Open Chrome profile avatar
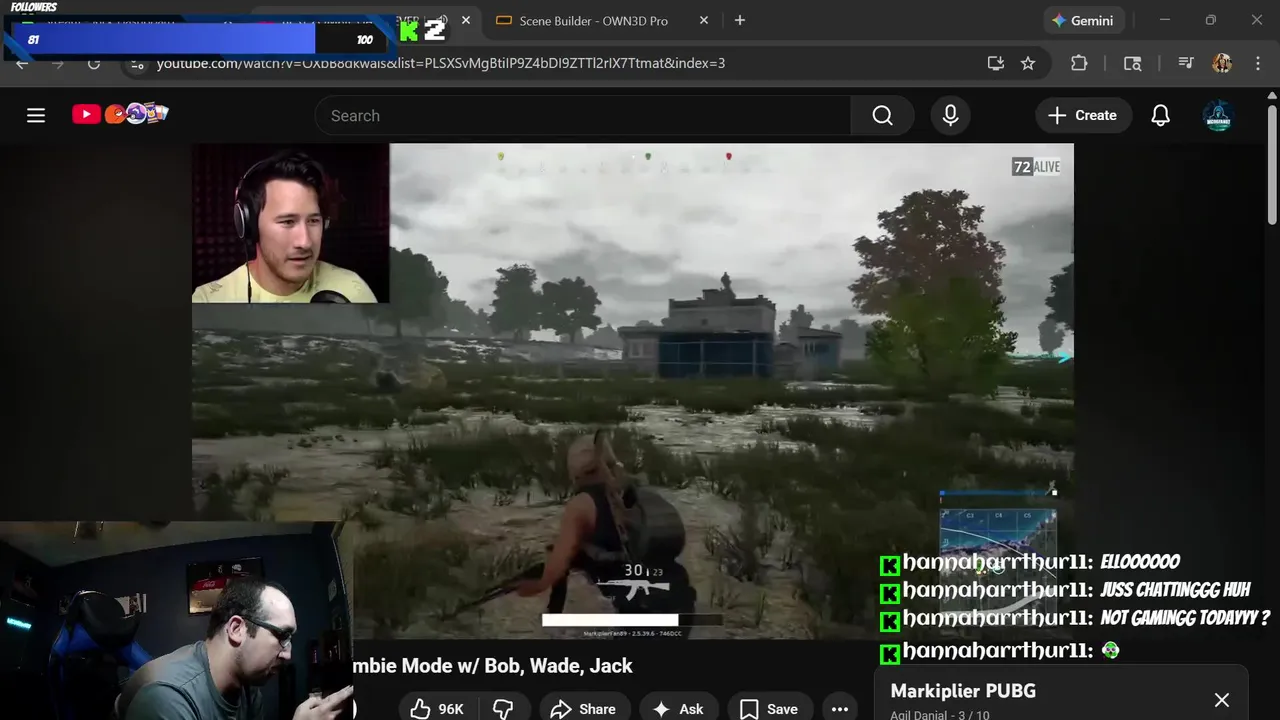This screenshot has height=720, width=1280. [x=1222, y=63]
